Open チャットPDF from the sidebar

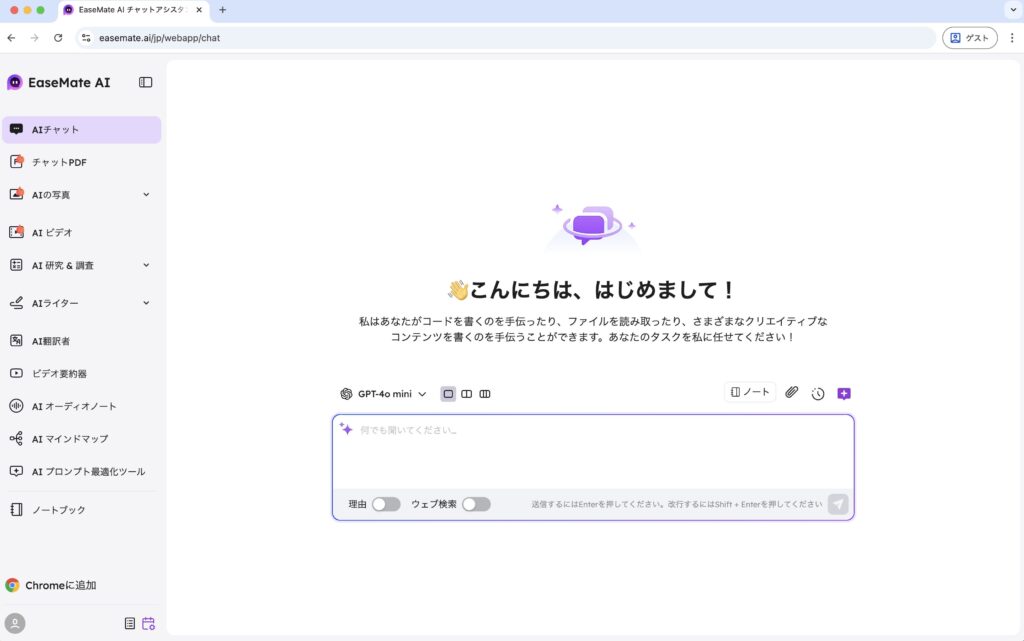click(59, 162)
